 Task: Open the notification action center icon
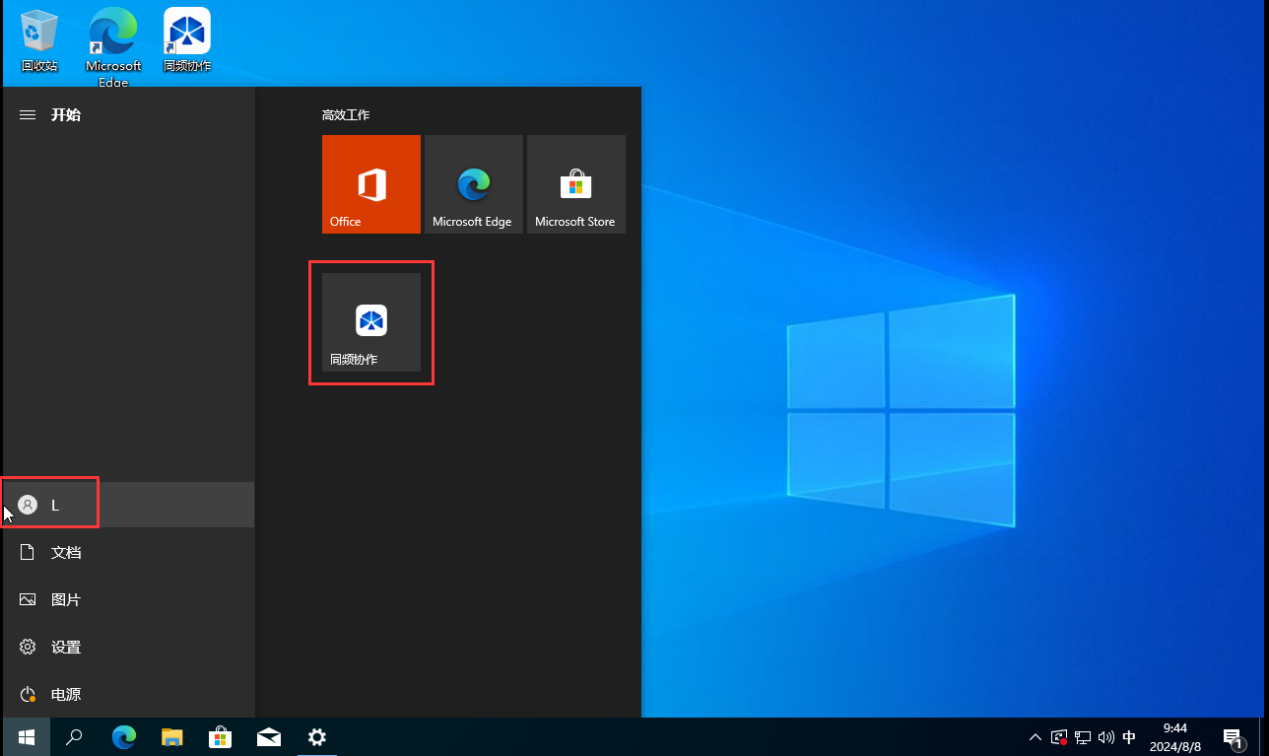tap(1232, 737)
